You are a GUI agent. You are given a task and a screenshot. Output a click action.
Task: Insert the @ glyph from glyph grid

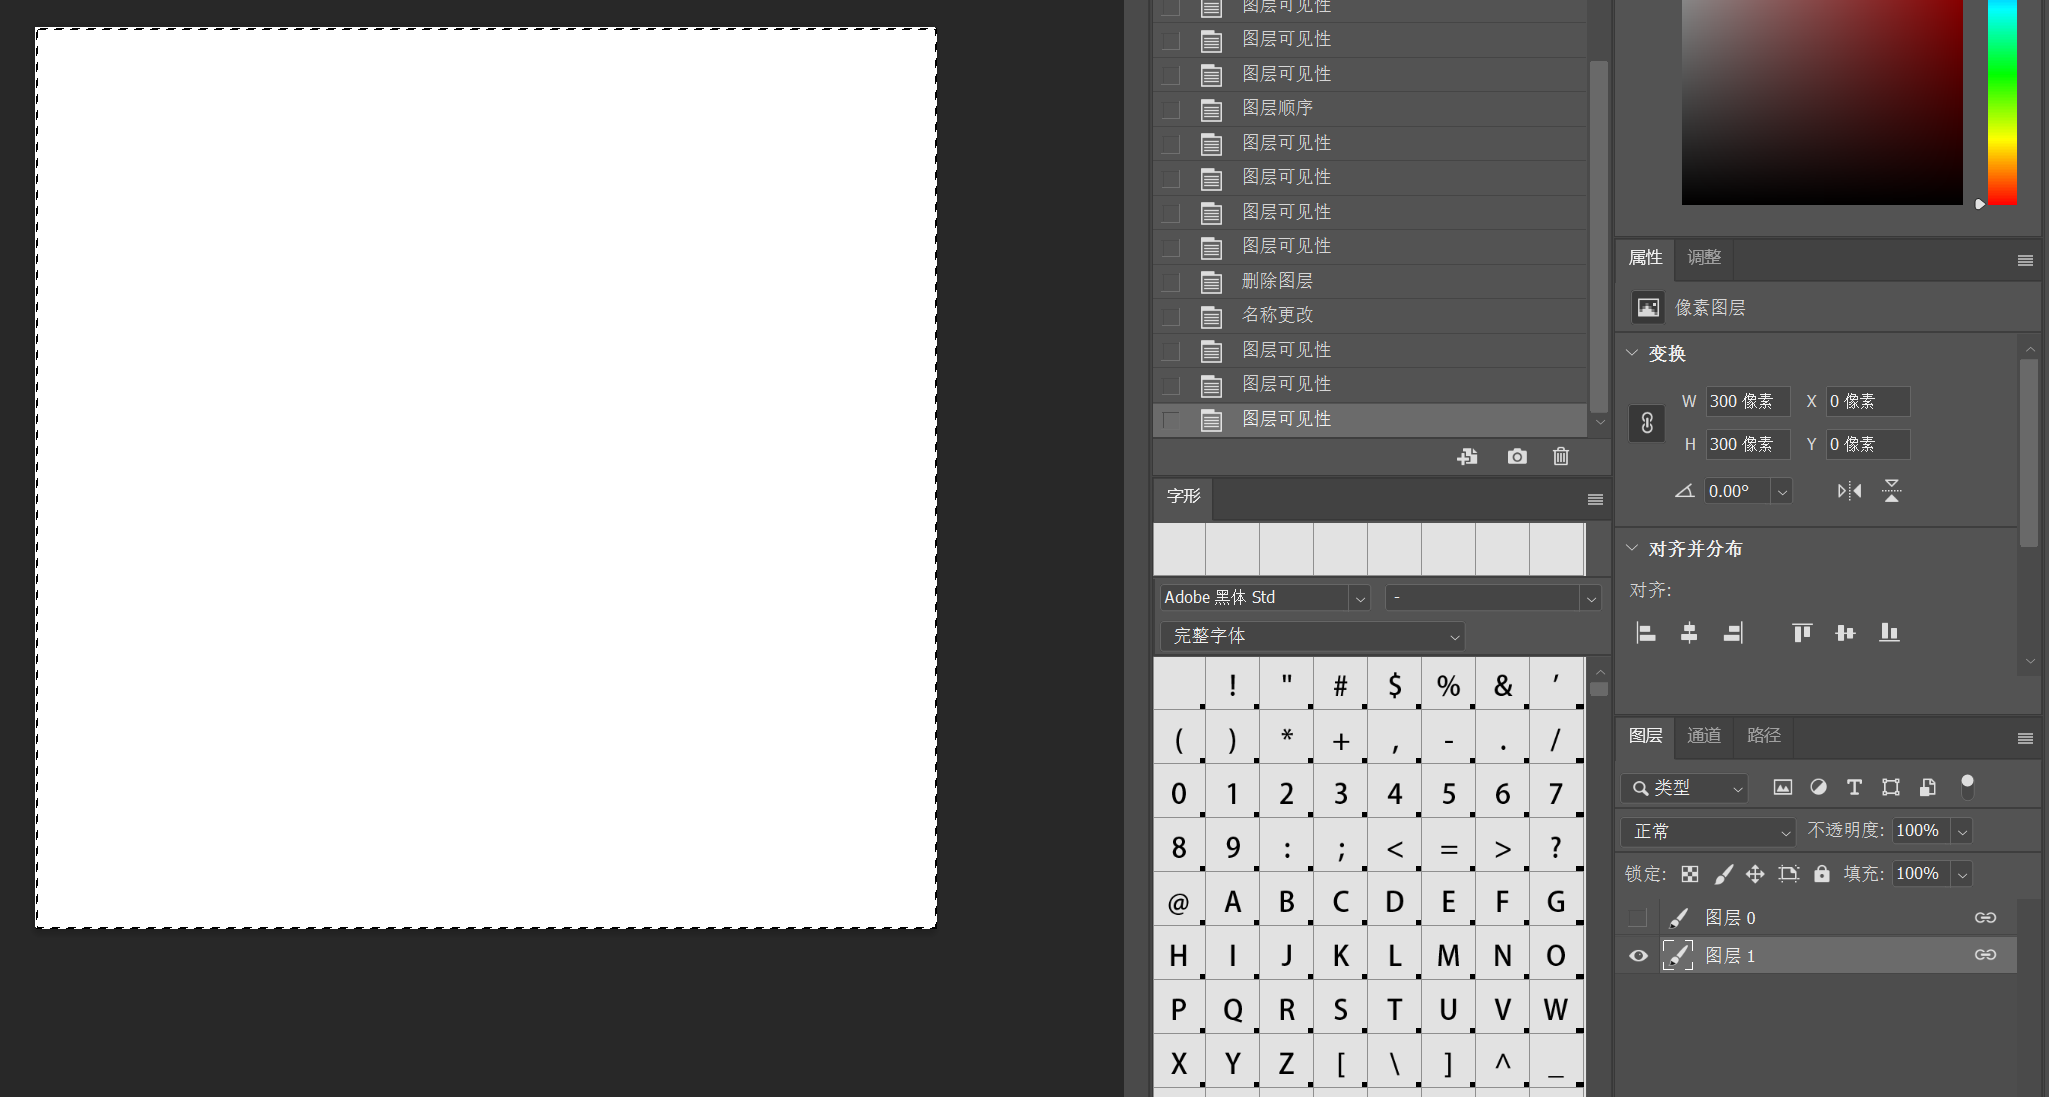(x=1179, y=902)
